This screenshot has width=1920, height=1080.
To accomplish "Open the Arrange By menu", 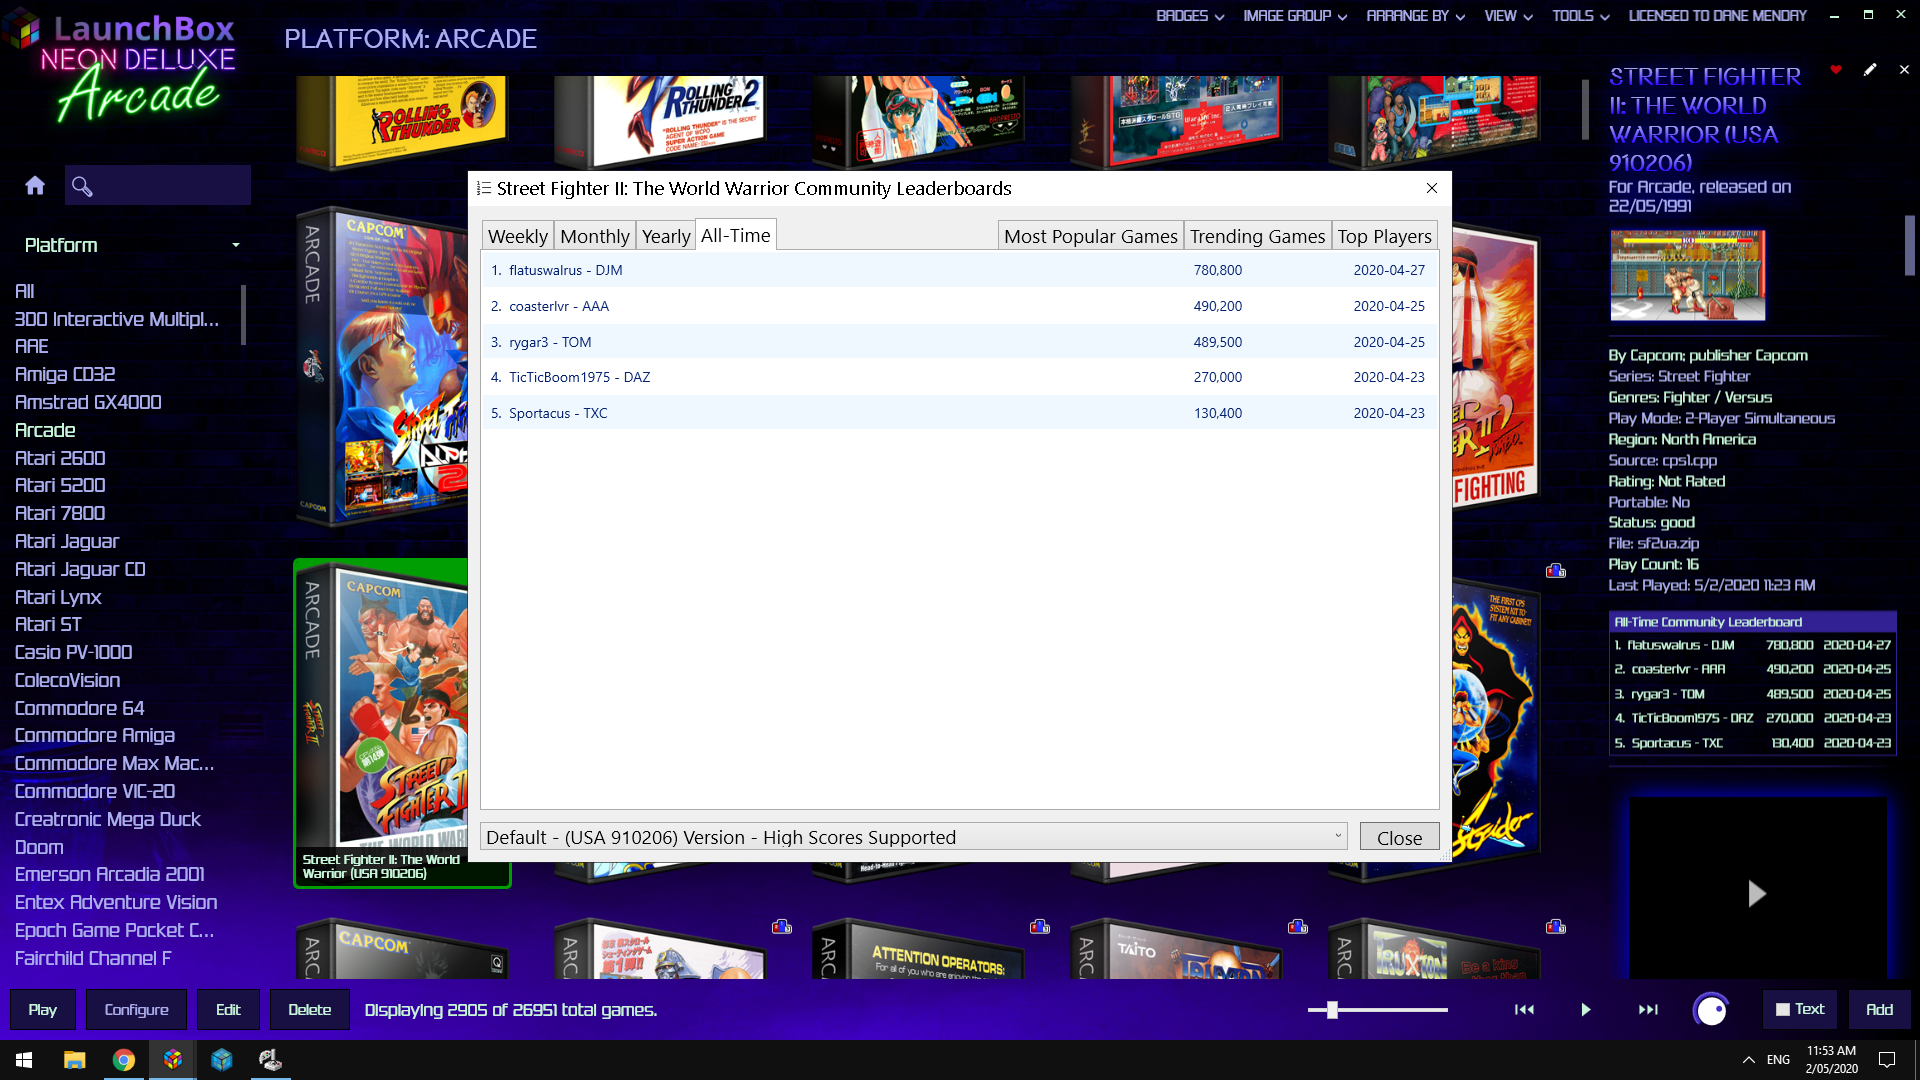I will 1415,16.
